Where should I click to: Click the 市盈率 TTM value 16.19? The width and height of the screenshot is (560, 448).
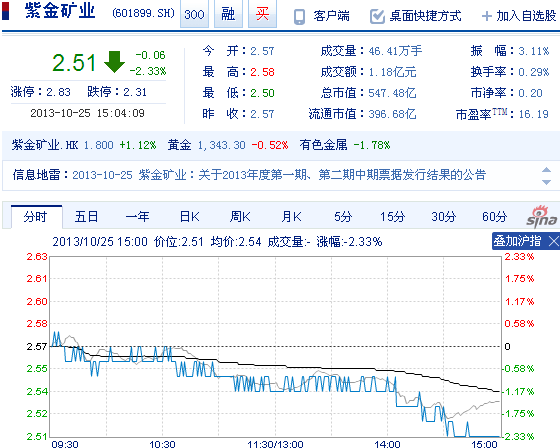tap(533, 114)
